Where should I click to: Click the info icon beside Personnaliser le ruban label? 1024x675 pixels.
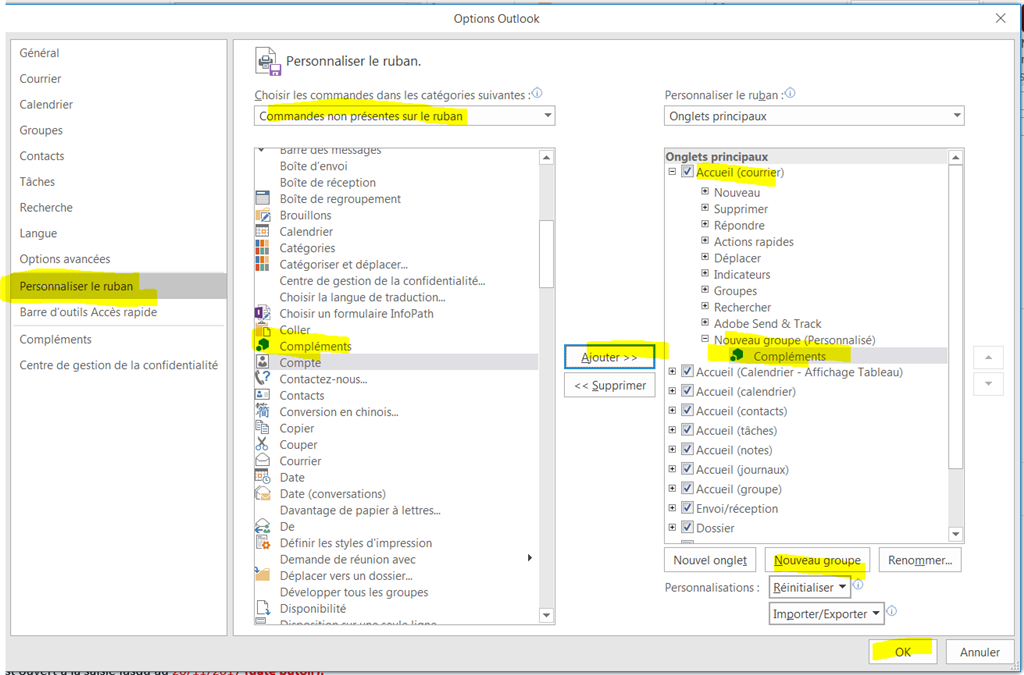pos(790,93)
